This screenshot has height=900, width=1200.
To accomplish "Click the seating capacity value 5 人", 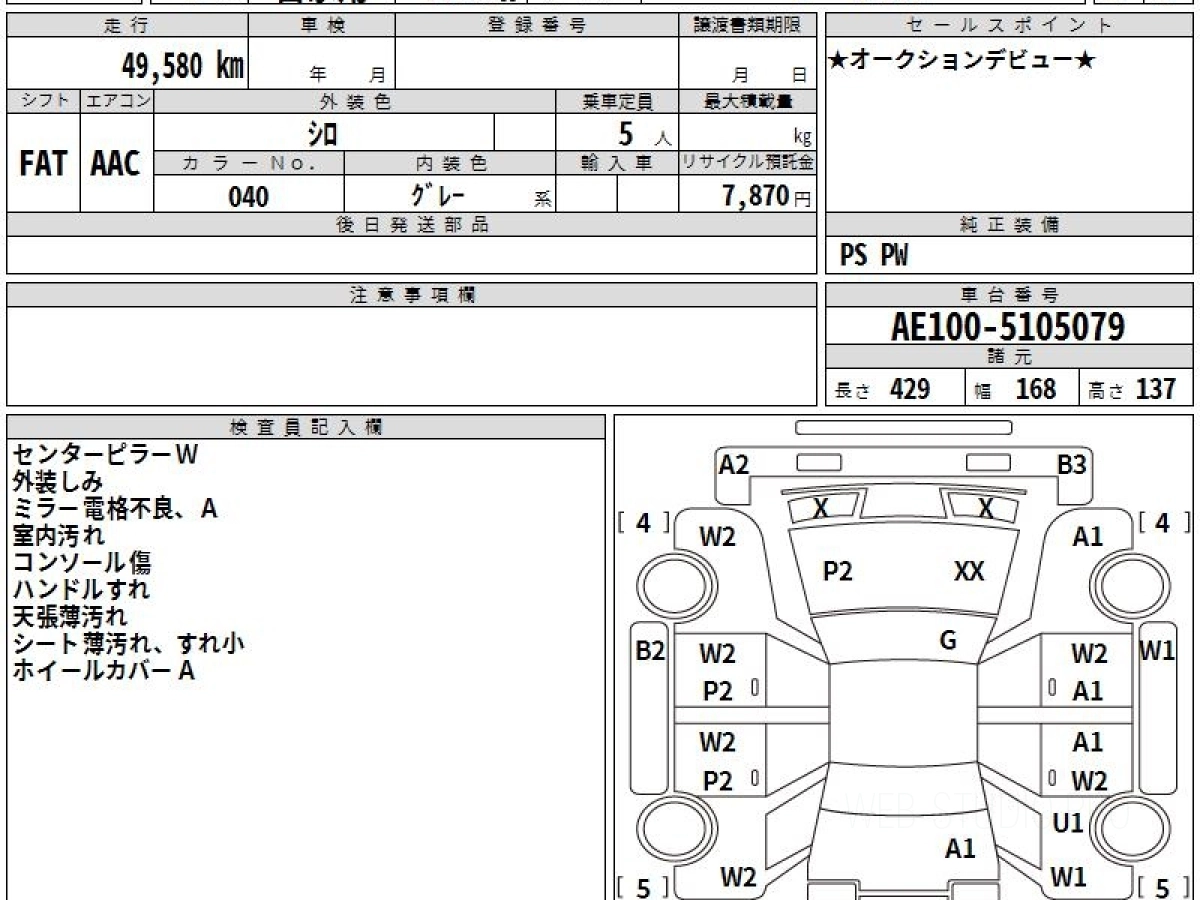I will (643, 134).
